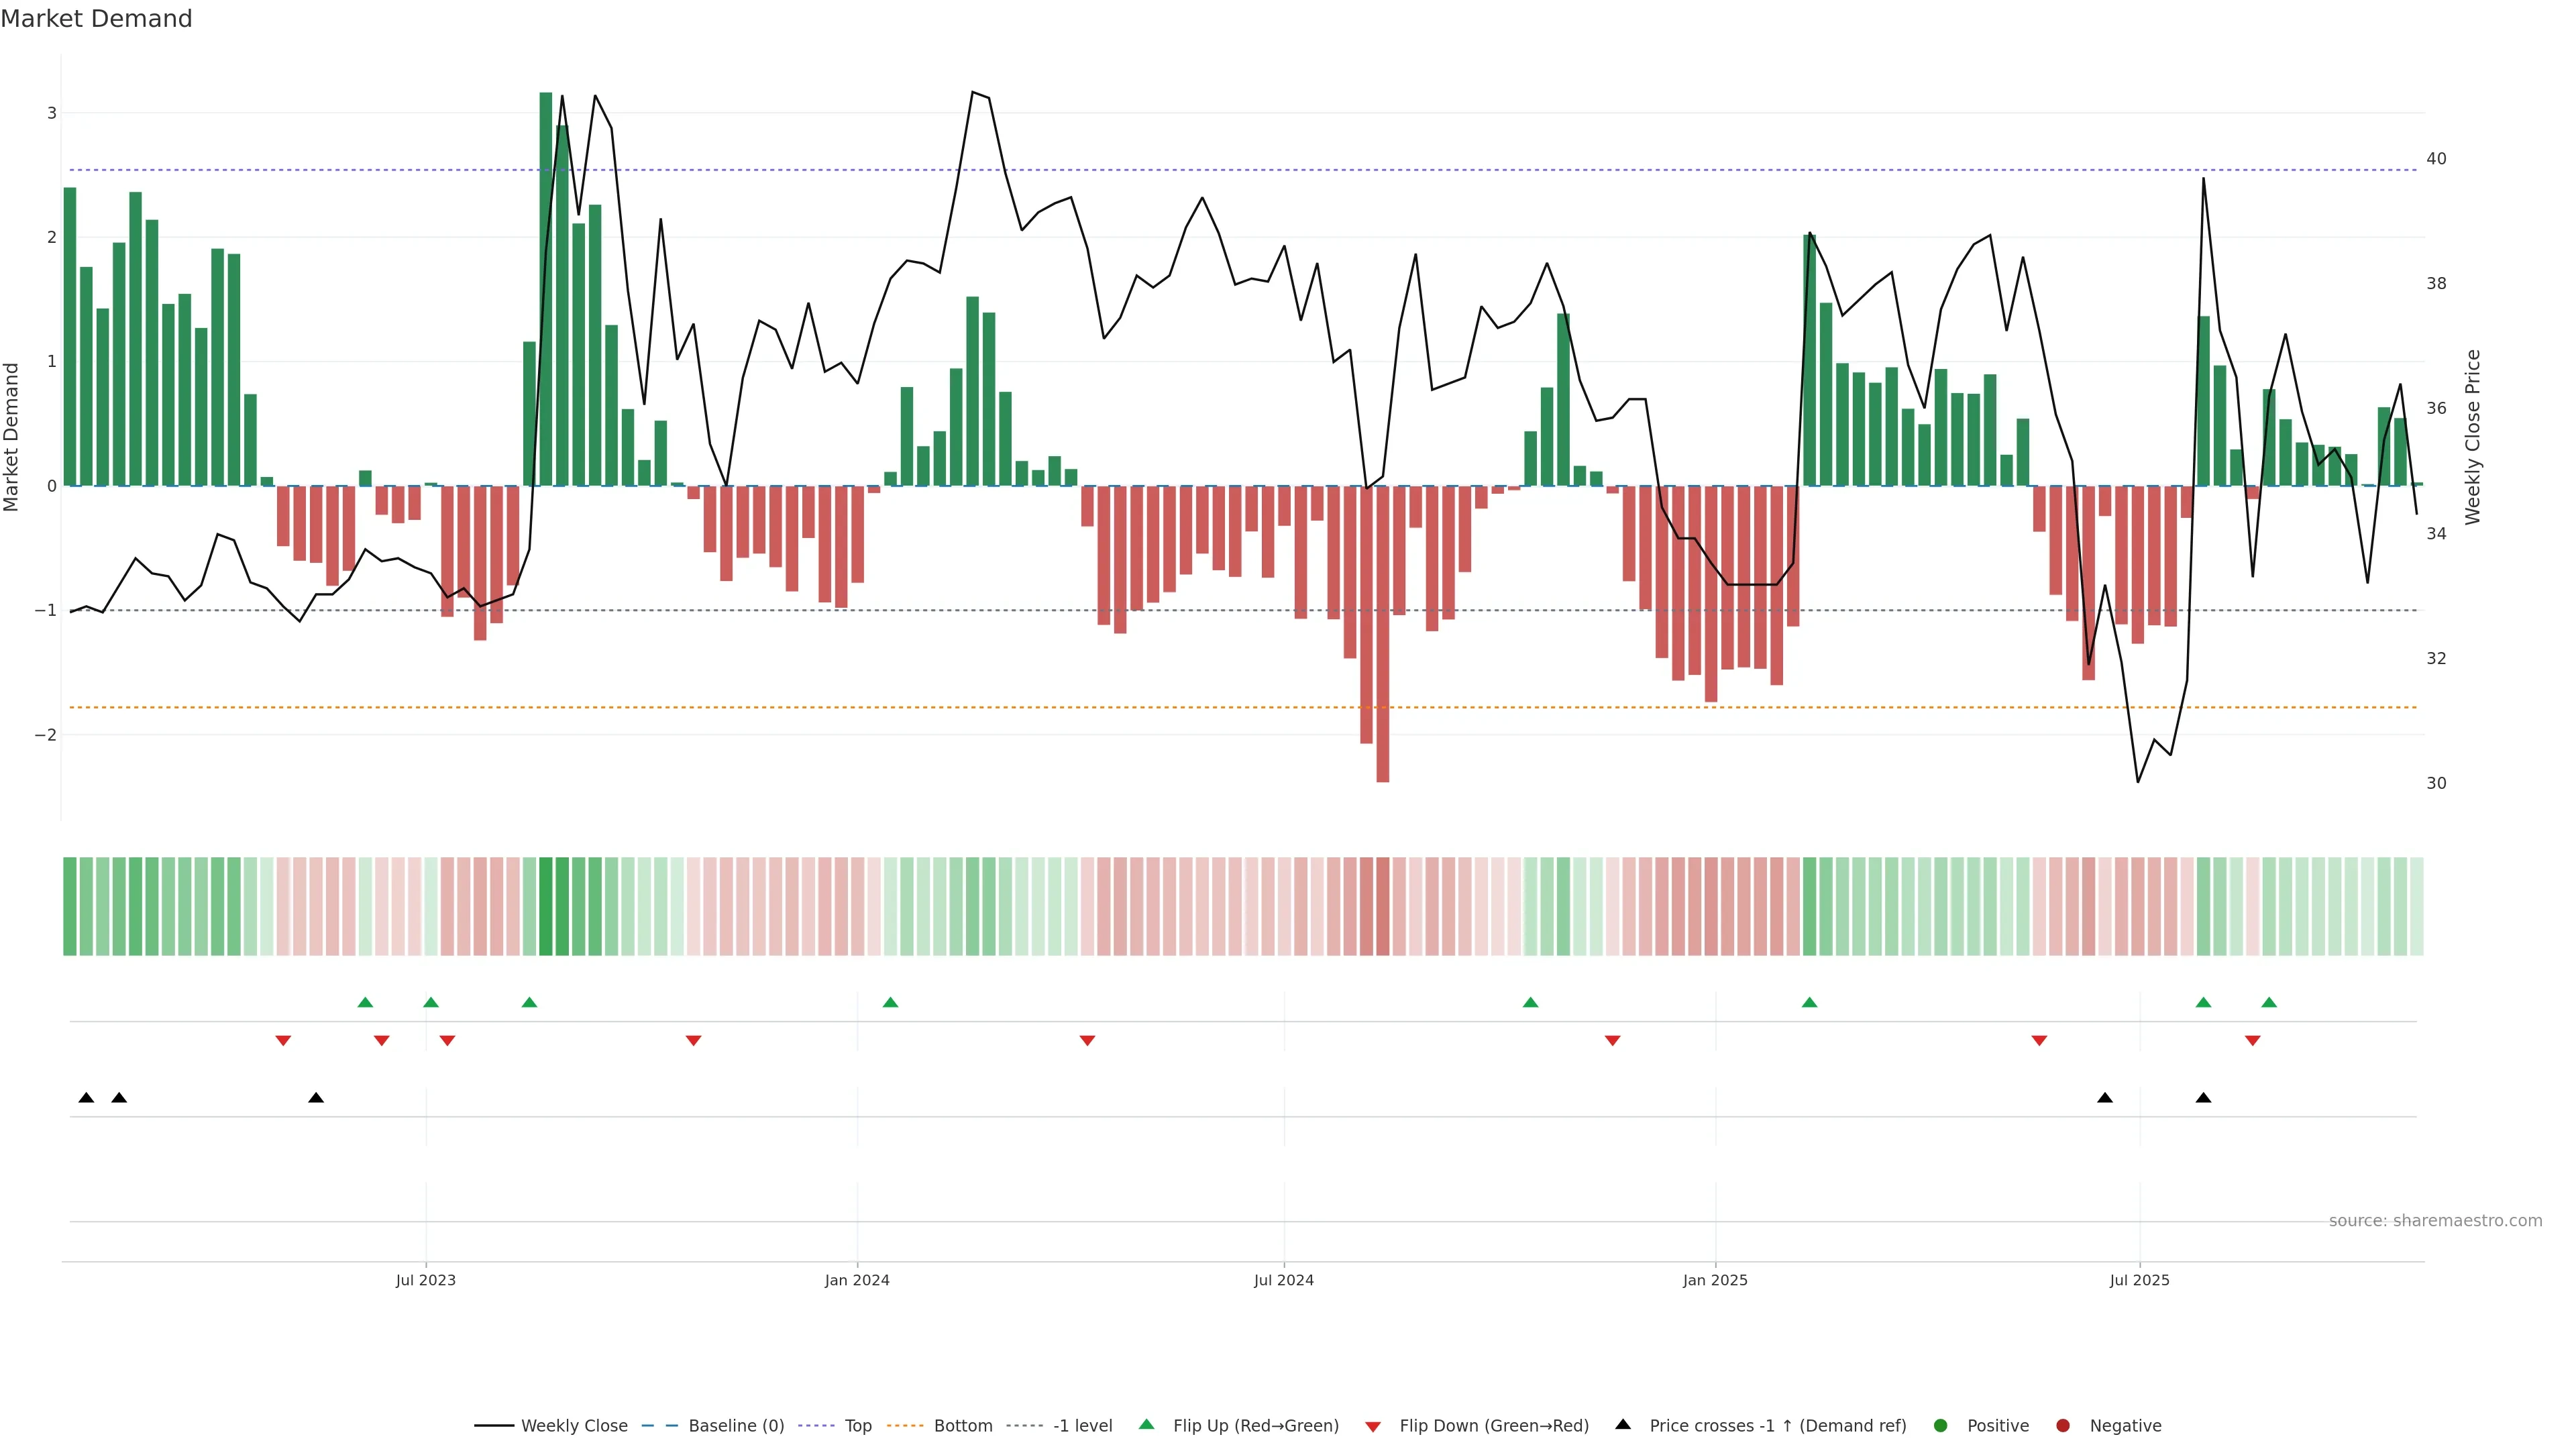The width and height of the screenshot is (2576, 1449).
Task: Click the -1 level legend label
Action: [x=1082, y=1426]
